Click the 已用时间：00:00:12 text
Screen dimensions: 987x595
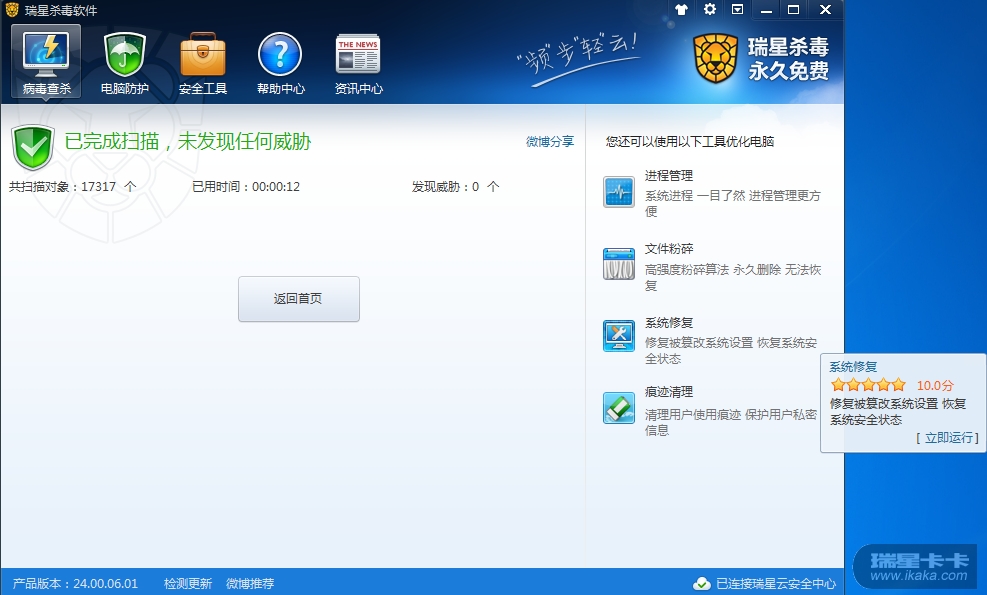245,186
